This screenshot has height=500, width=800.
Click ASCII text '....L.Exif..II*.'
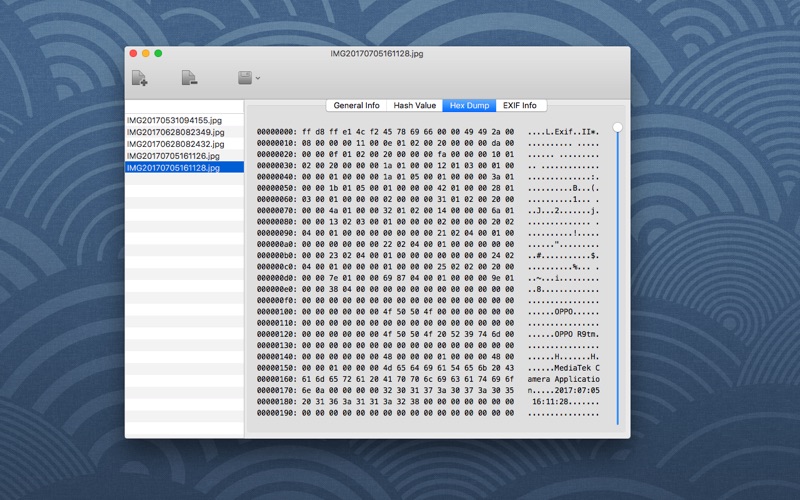pos(563,132)
